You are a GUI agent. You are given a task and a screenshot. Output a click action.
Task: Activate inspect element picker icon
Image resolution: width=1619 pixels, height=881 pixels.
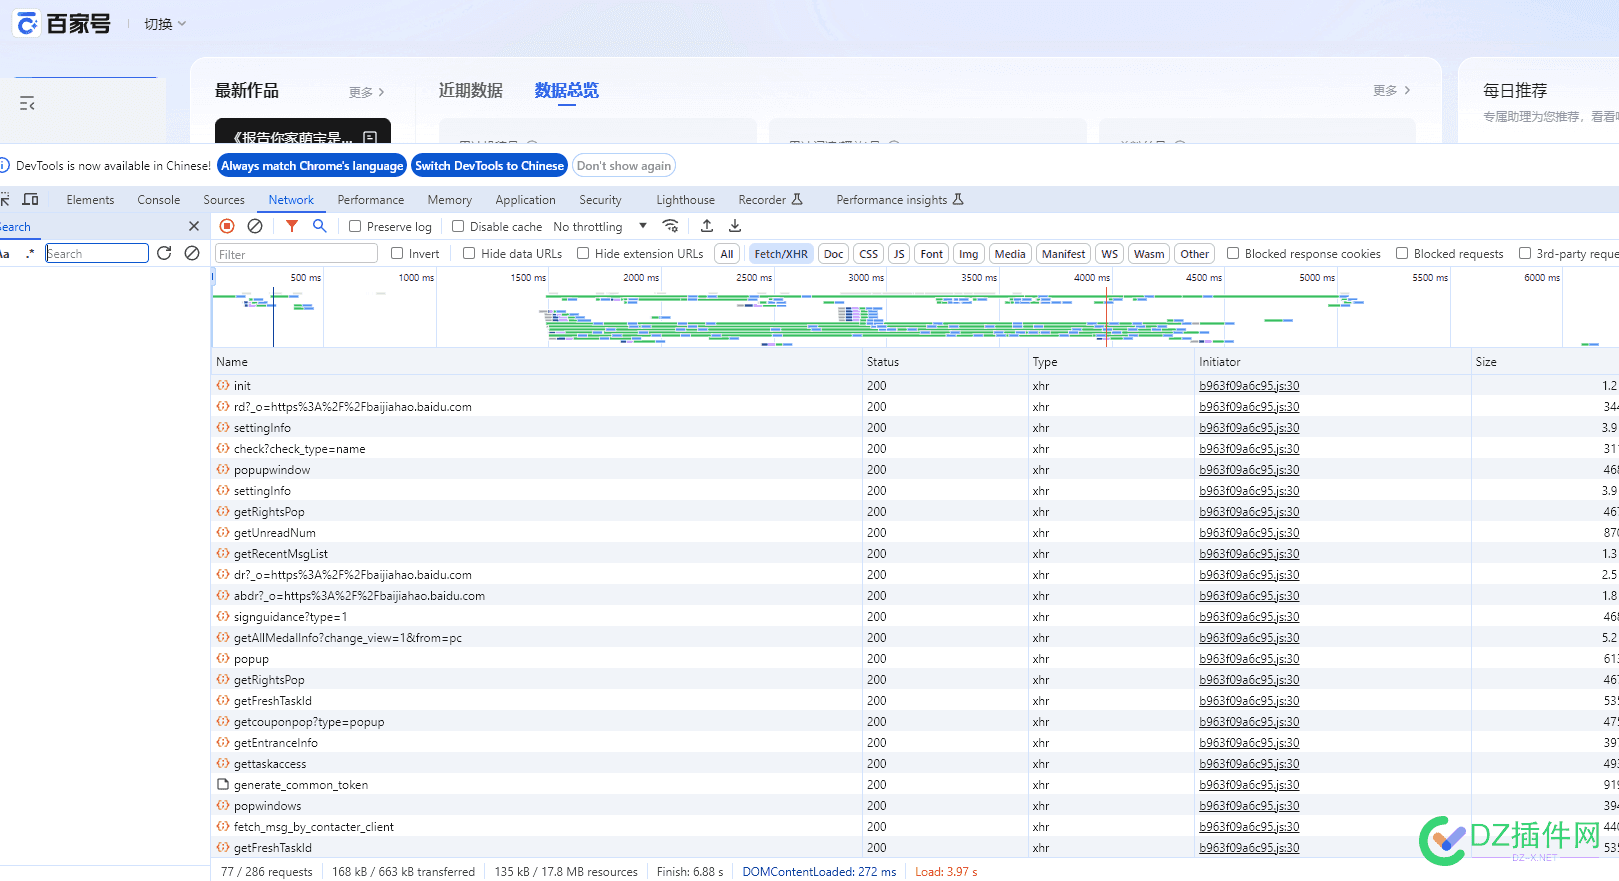click(x=4, y=199)
